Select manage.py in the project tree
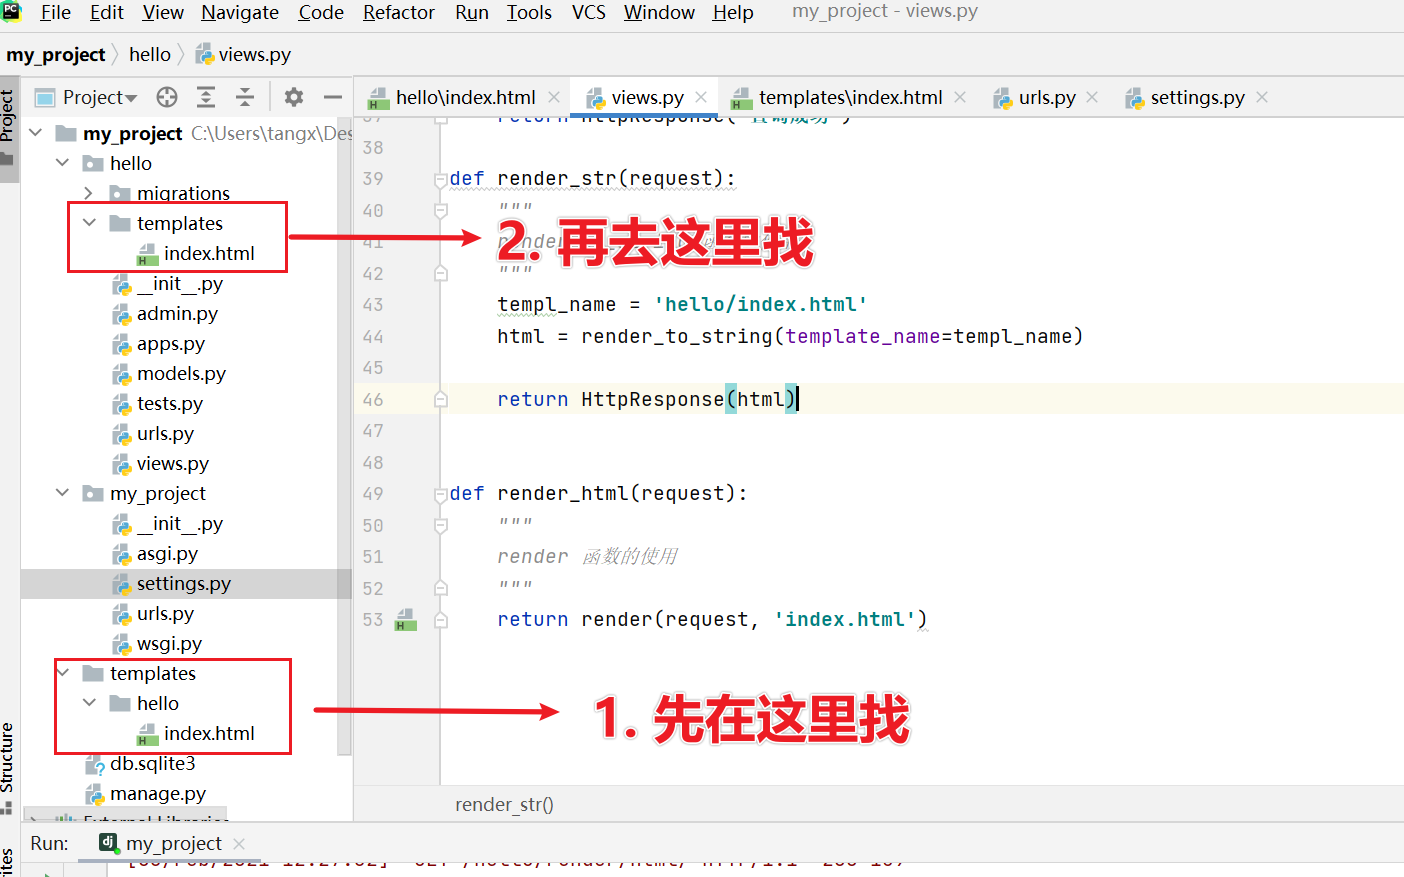Viewport: 1404px width, 877px height. (x=158, y=793)
